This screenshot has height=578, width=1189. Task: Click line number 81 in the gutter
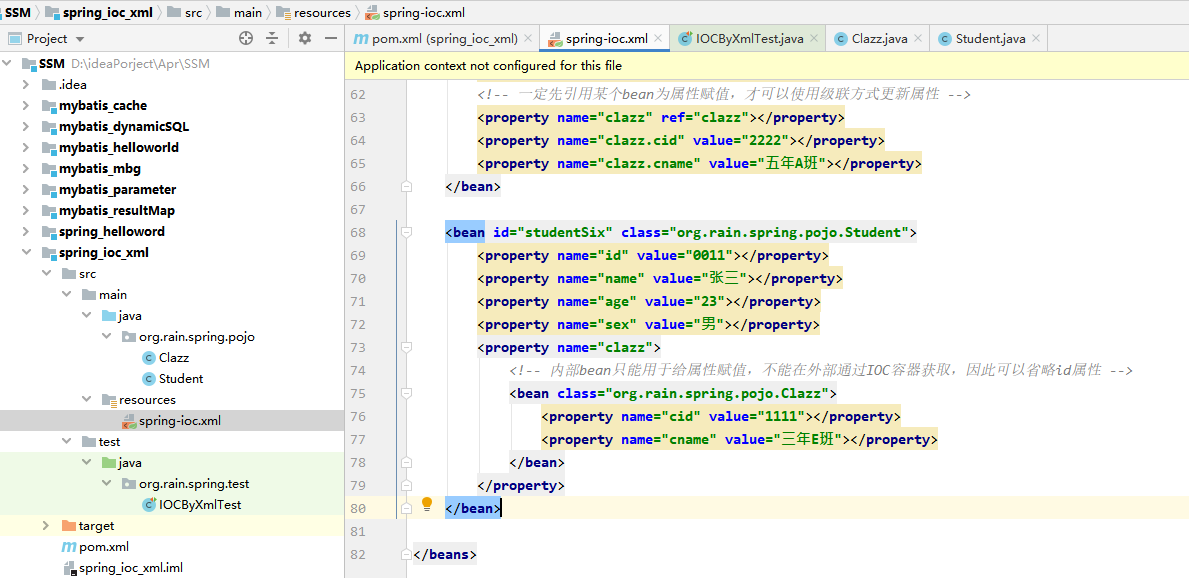(358, 531)
